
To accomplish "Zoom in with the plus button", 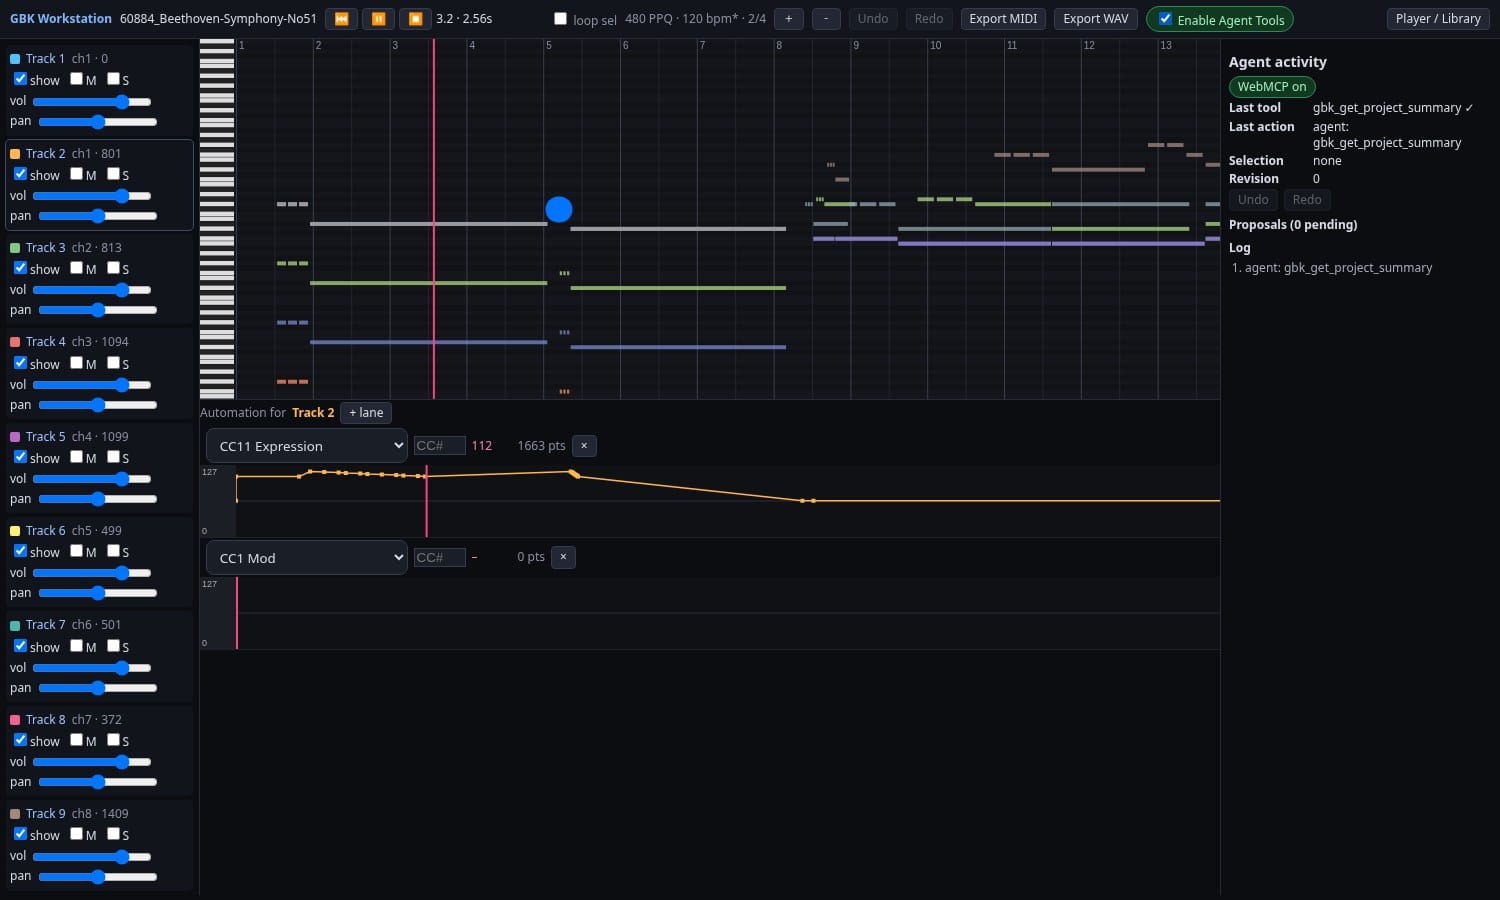I will tap(788, 19).
